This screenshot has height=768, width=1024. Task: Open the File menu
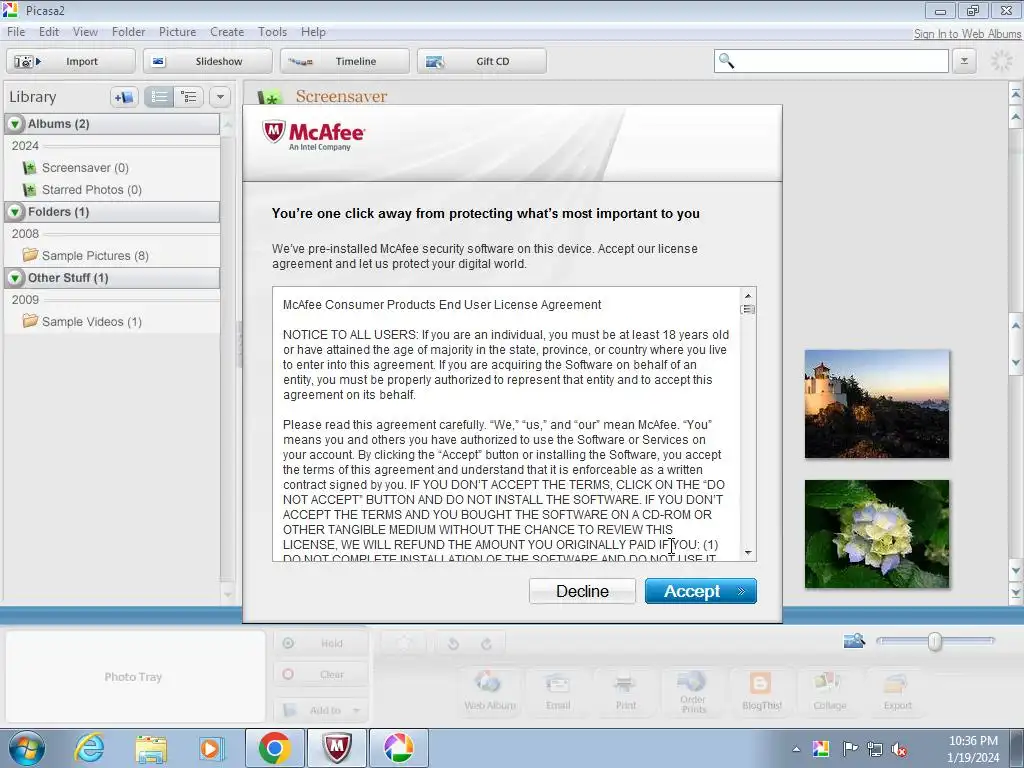[x=16, y=32]
